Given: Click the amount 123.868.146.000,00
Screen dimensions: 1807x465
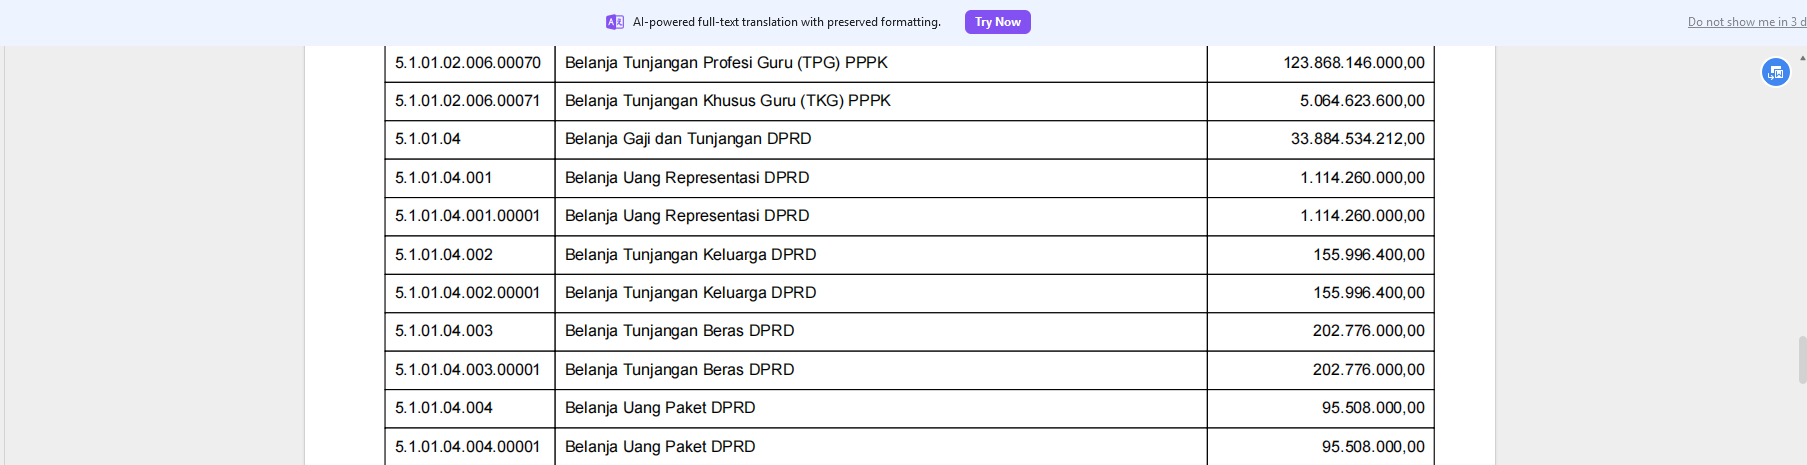Looking at the screenshot, I should [x=1353, y=63].
